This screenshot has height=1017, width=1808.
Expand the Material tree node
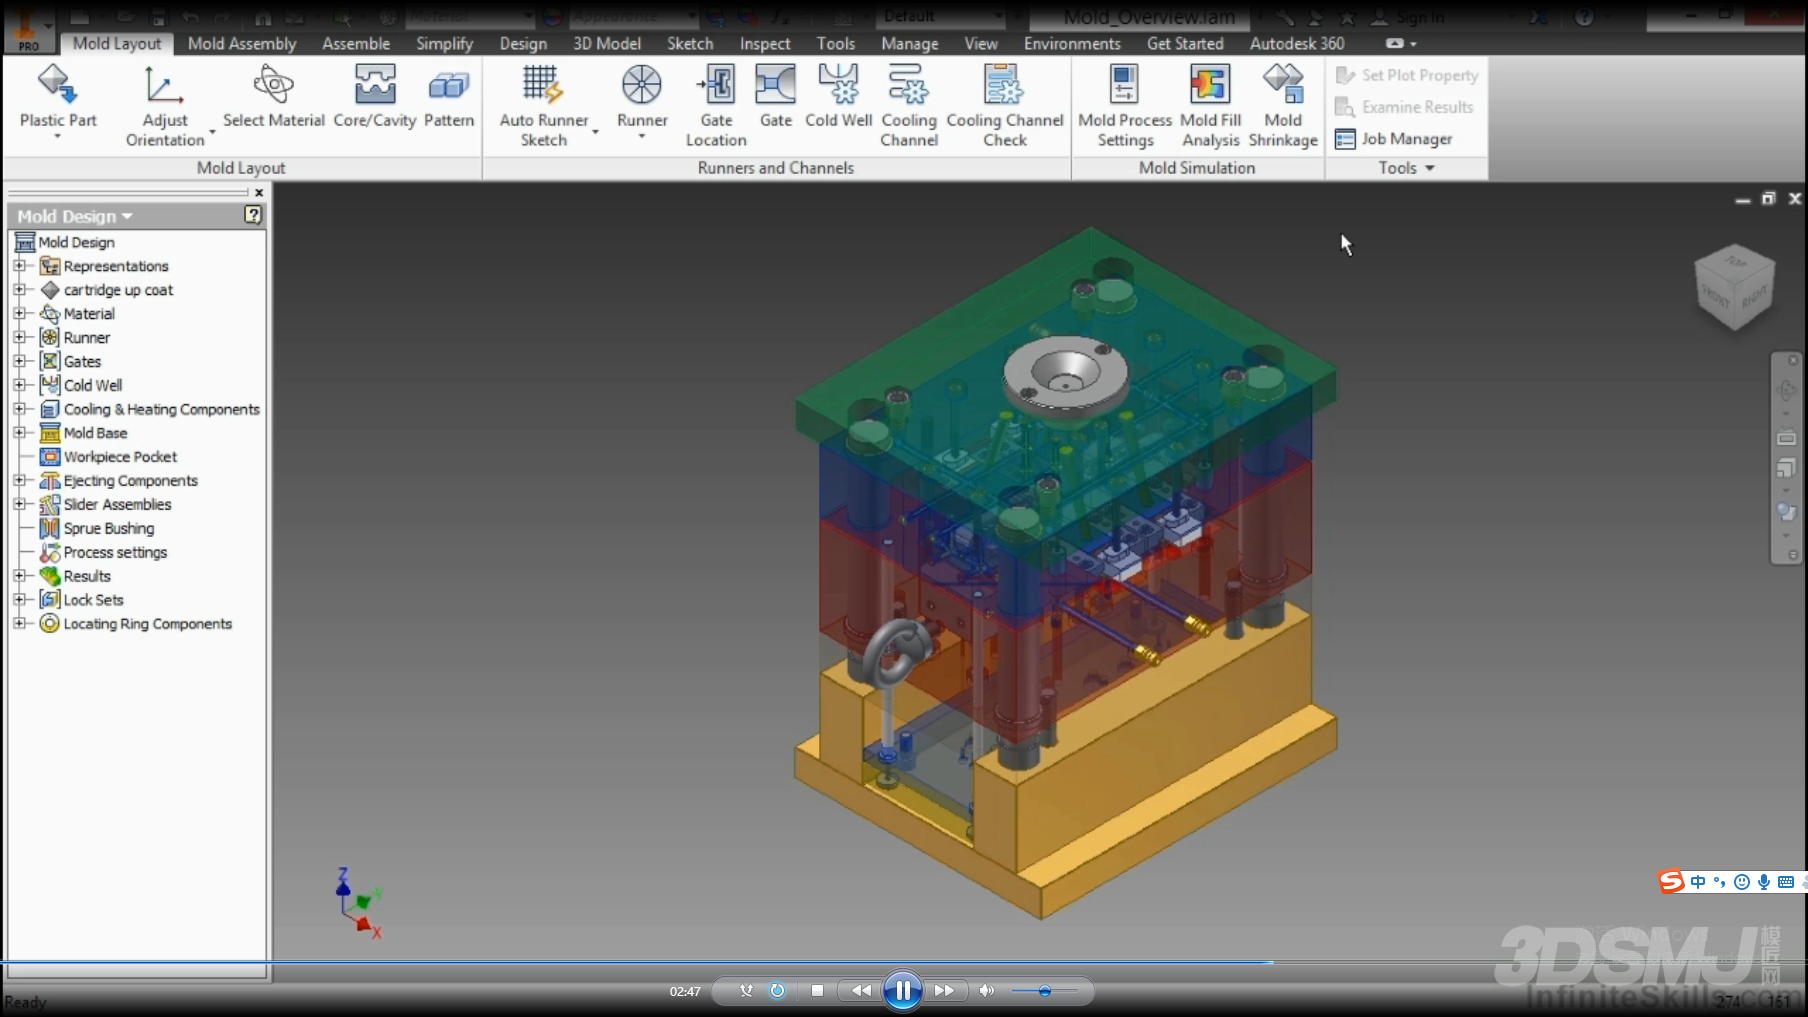pyautogui.click(x=19, y=314)
